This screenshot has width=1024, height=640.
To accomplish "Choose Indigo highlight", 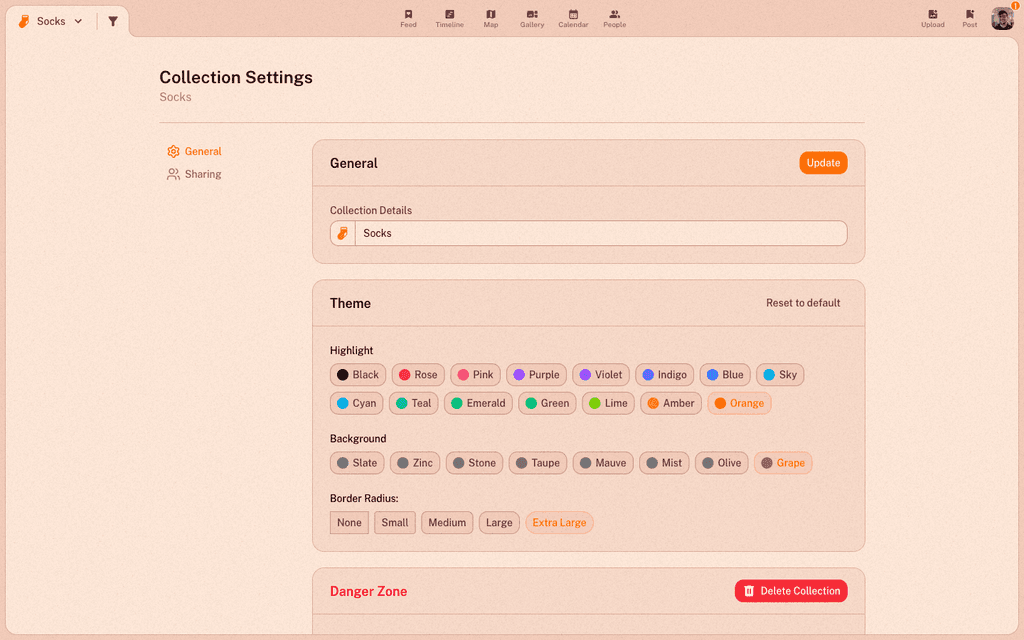I will tap(664, 375).
